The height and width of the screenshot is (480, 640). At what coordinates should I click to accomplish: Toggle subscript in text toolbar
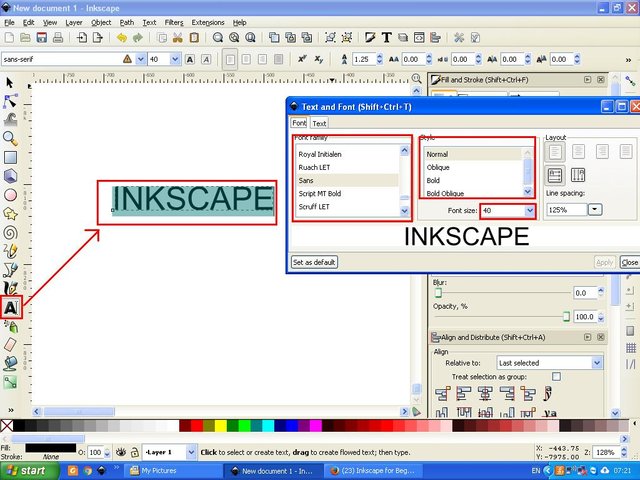319,60
